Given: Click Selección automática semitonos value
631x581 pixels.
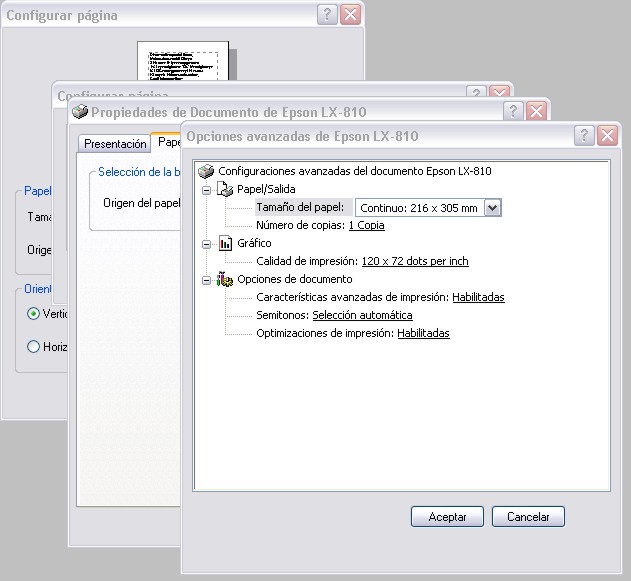Looking at the screenshot, I should tap(363, 315).
